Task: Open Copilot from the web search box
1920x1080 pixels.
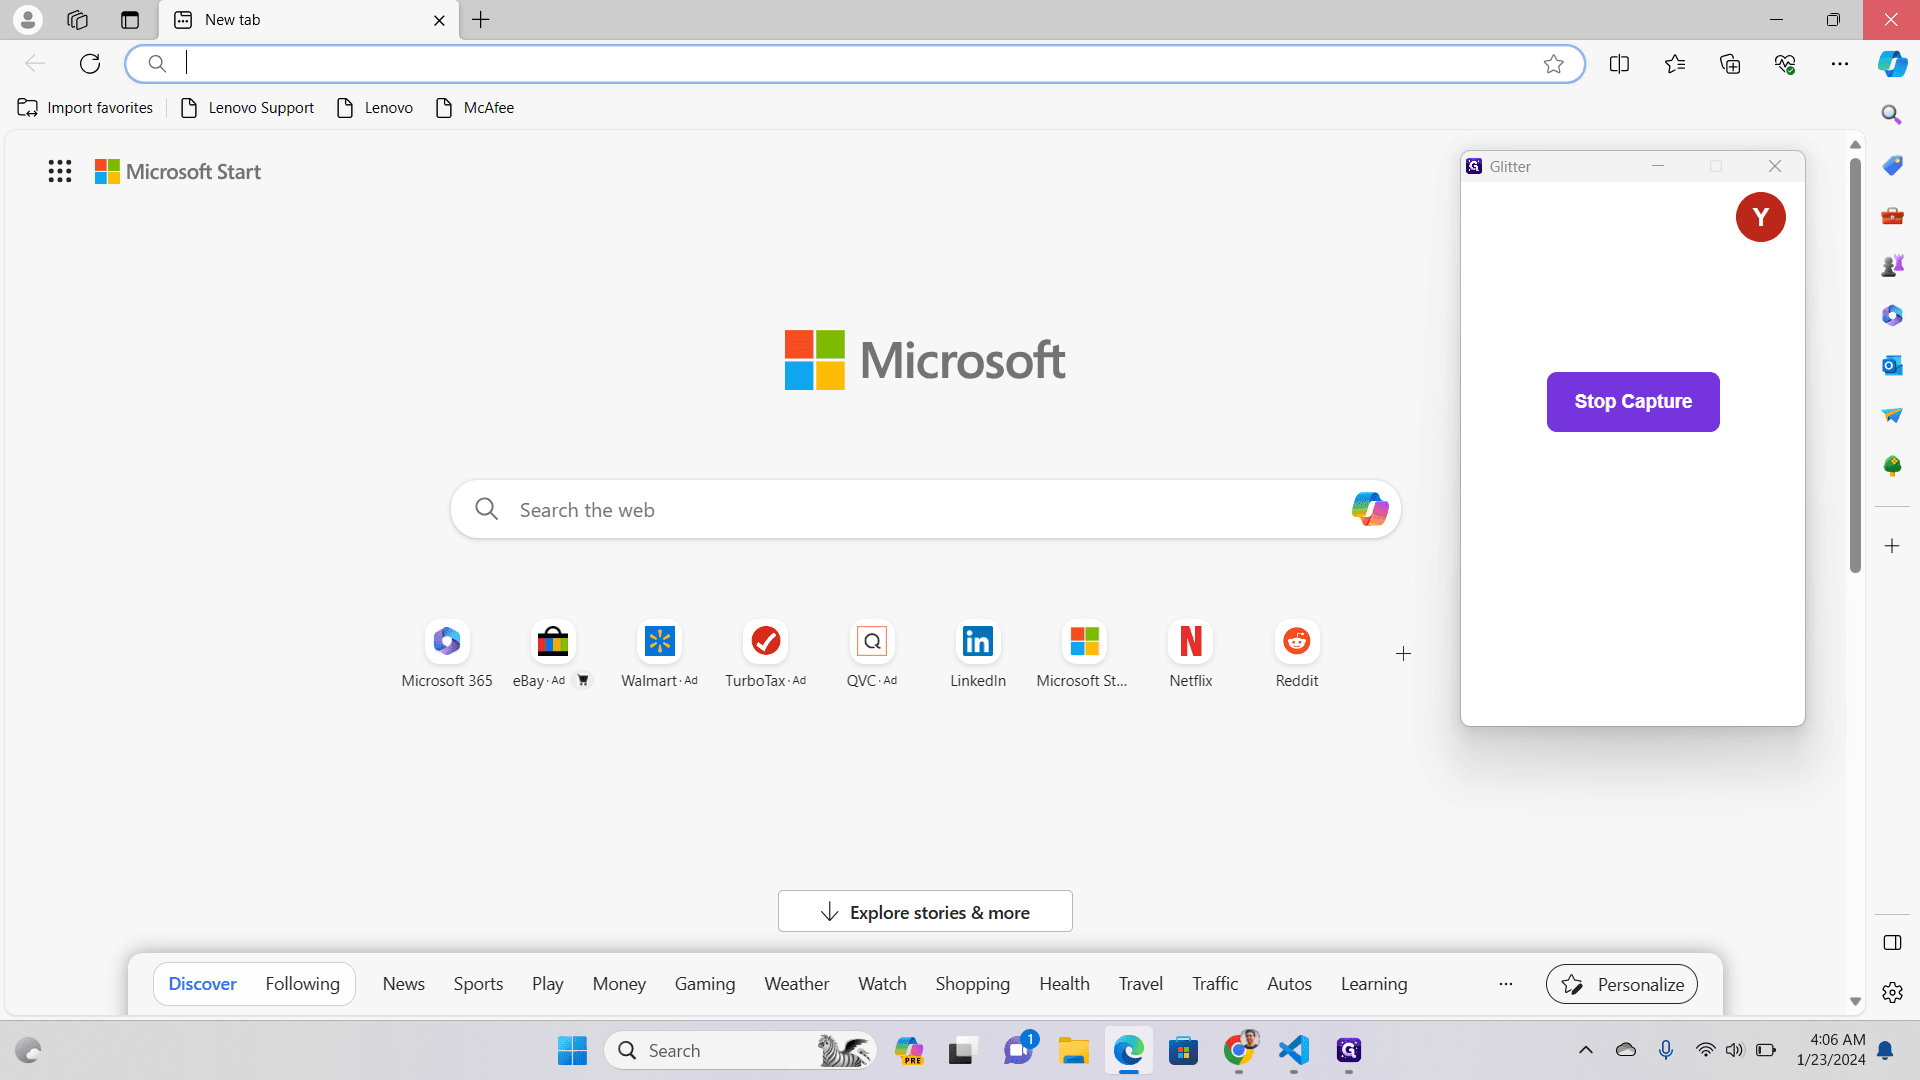Action: [1370, 509]
